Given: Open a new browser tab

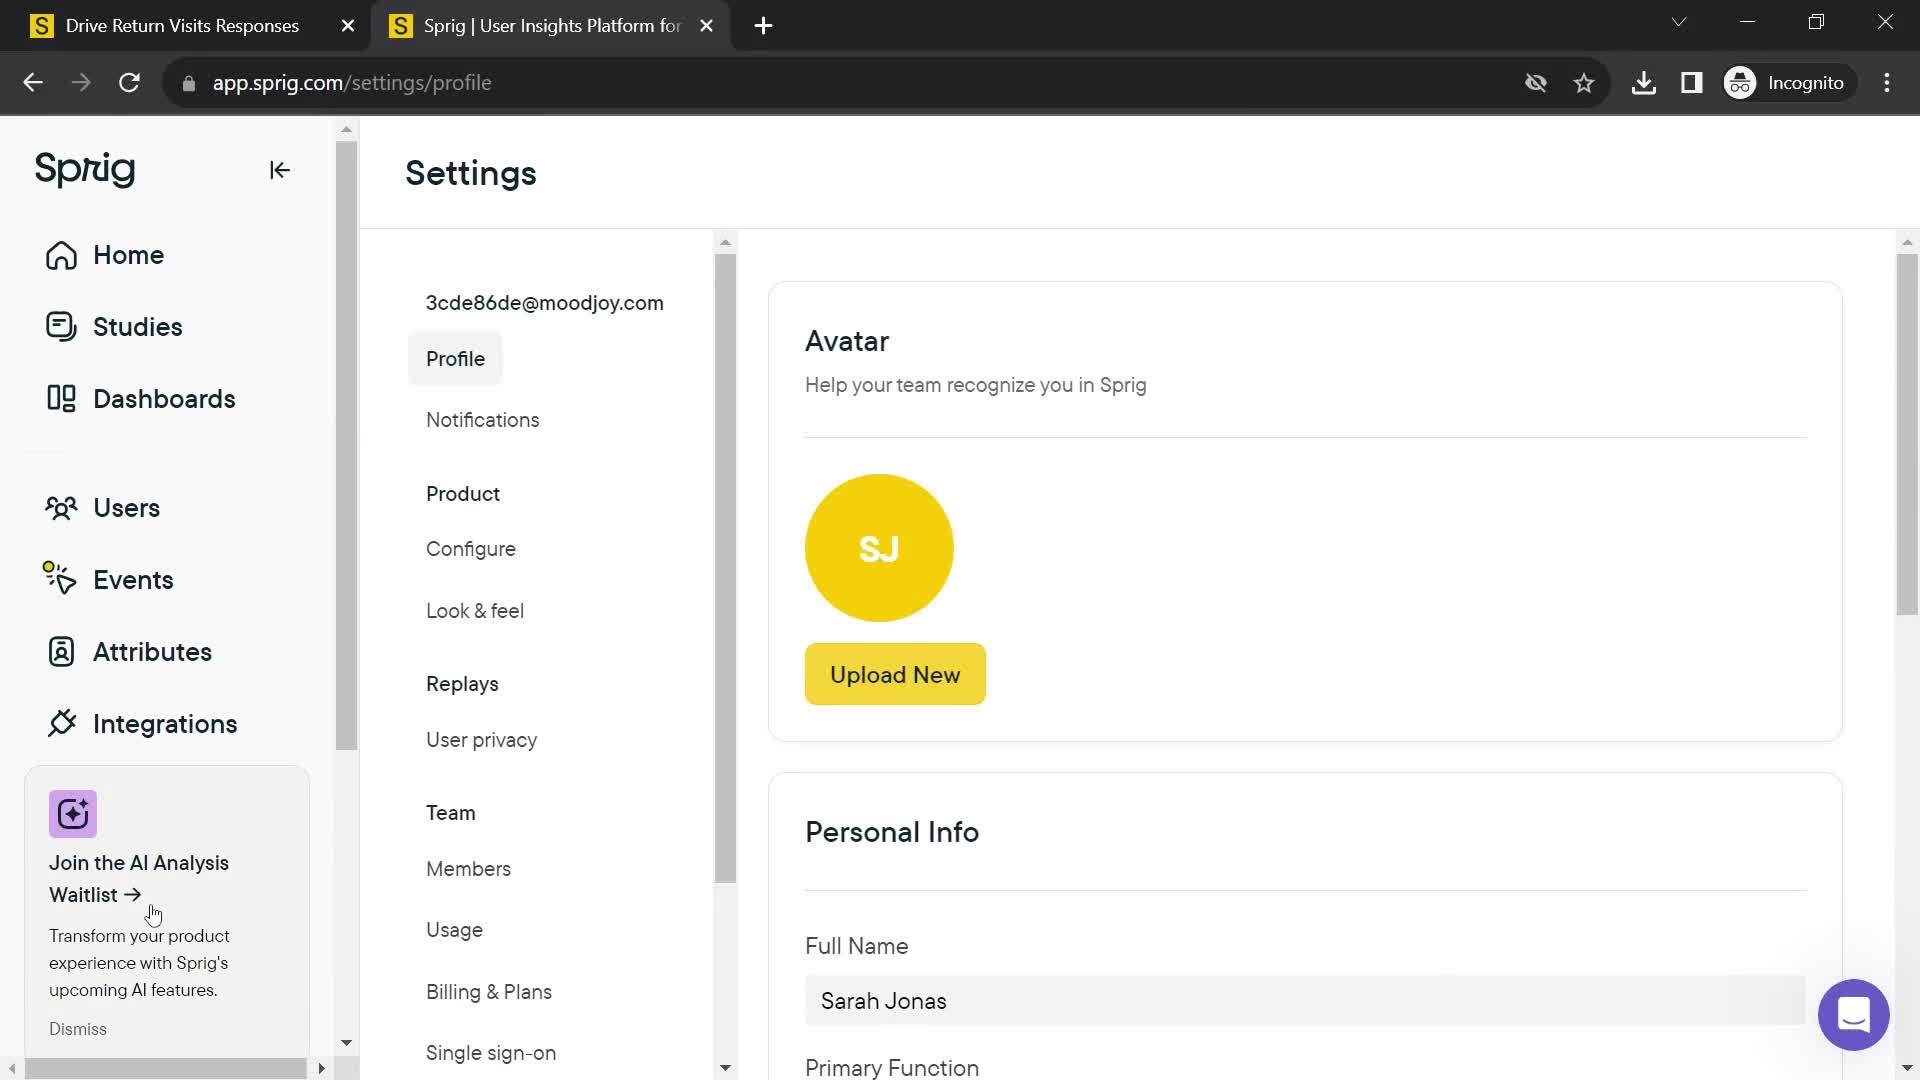Looking at the screenshot, I should (764, 26).
